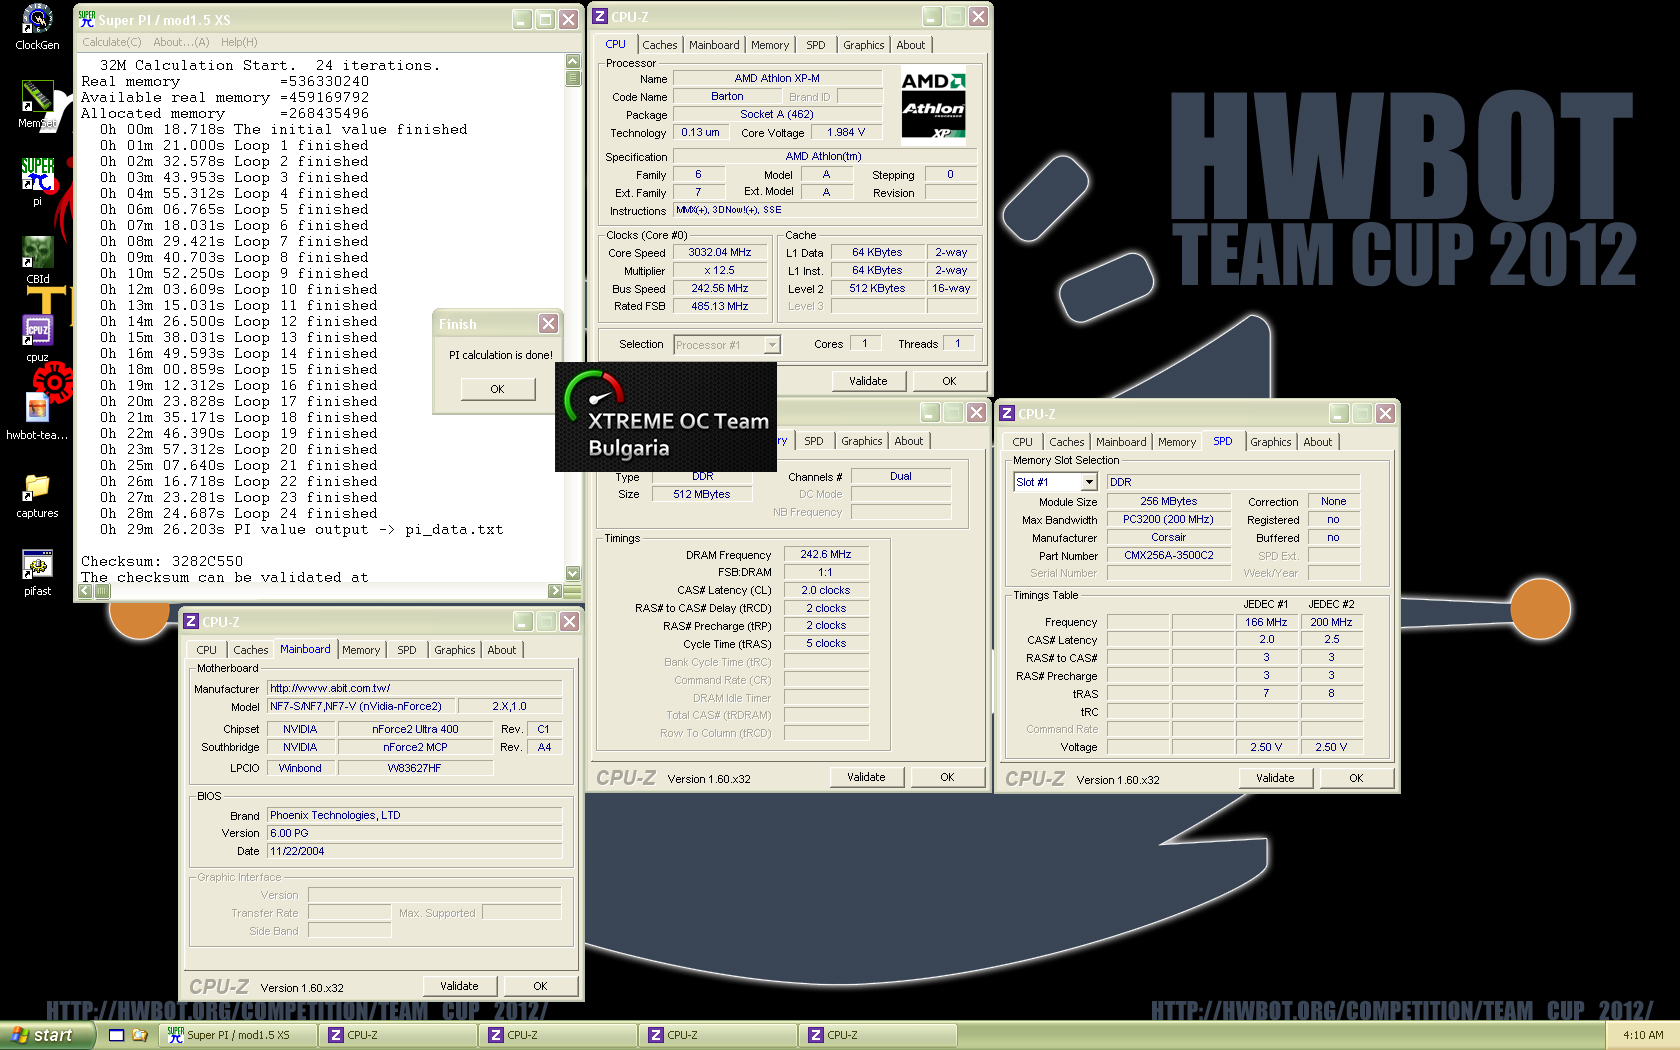
Task: Click OK in the CPU tab window
Action: click(x=949, y=381)
